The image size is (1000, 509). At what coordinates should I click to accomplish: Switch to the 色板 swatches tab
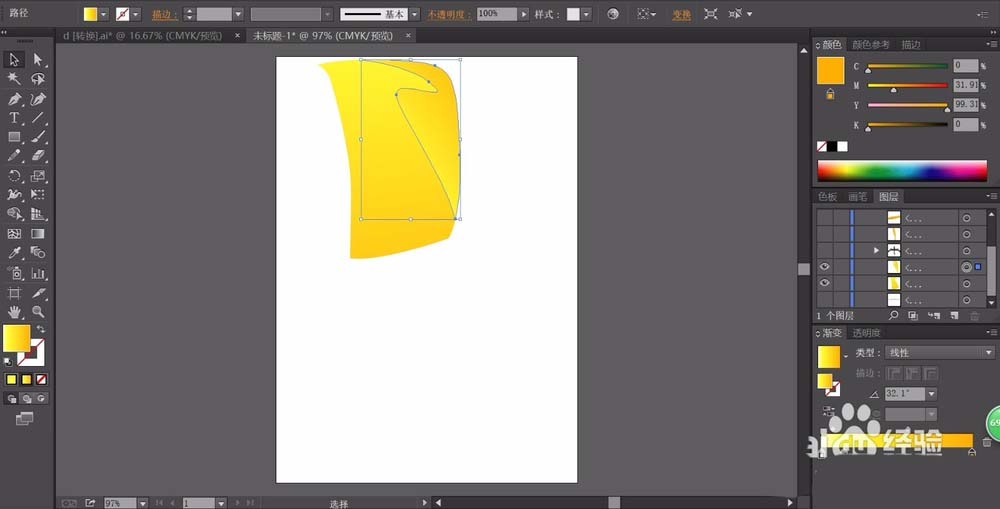828,196
